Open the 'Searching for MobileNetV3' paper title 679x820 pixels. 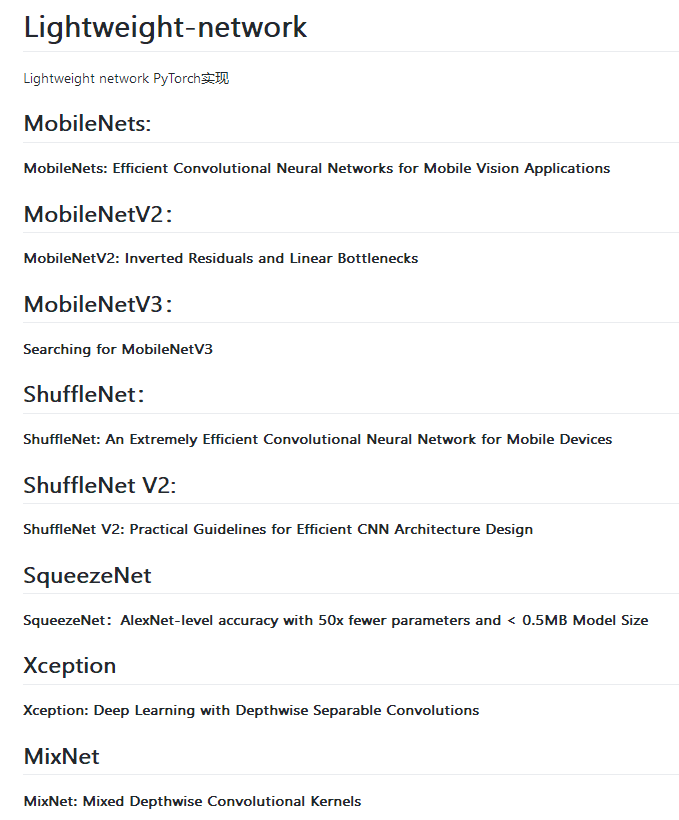click(x=118, y=349)
